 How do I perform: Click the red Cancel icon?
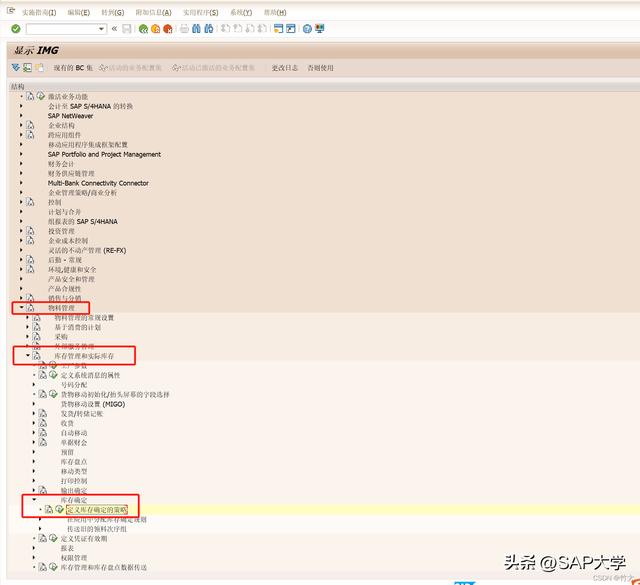pos(167,29)
